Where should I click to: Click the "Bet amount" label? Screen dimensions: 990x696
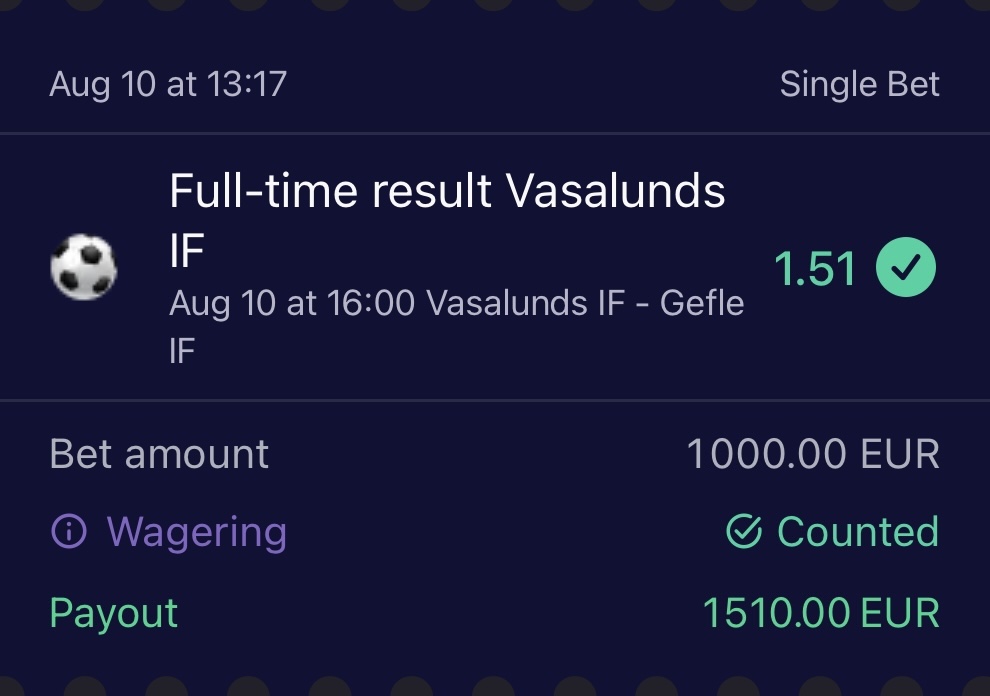[159, 455]
